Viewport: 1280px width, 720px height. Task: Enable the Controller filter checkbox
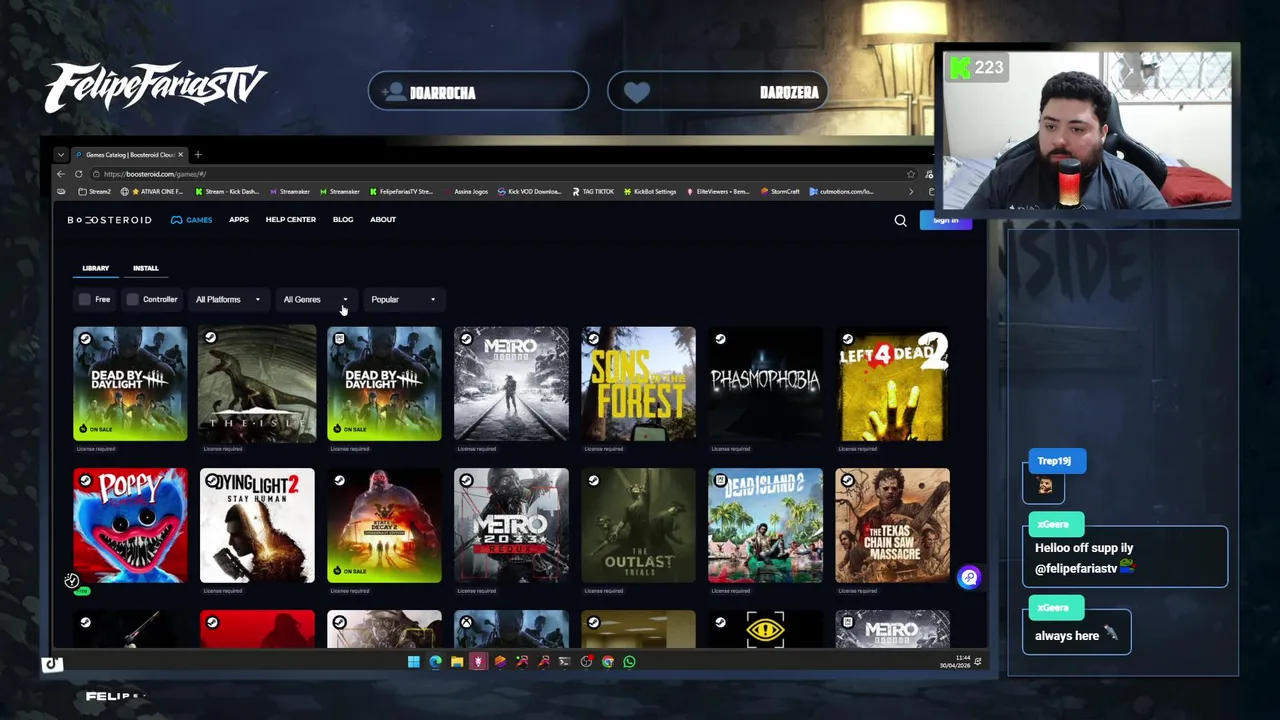132,299
